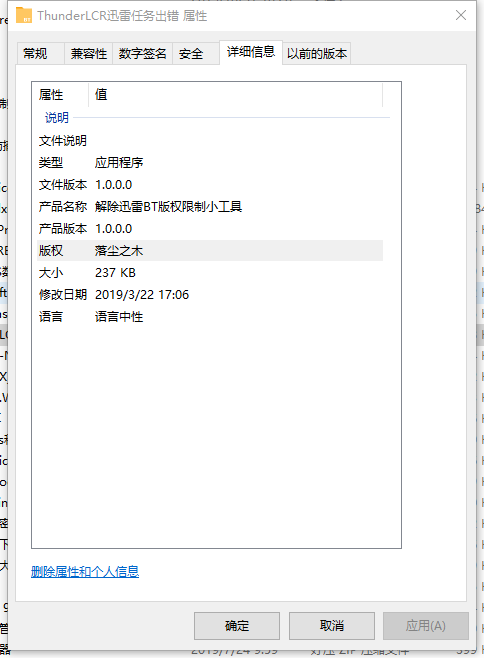Close the properties dialog
Image resolution: width=484 pixels, height=658 pixels.
pyautogui.click(x=461, y=16)
